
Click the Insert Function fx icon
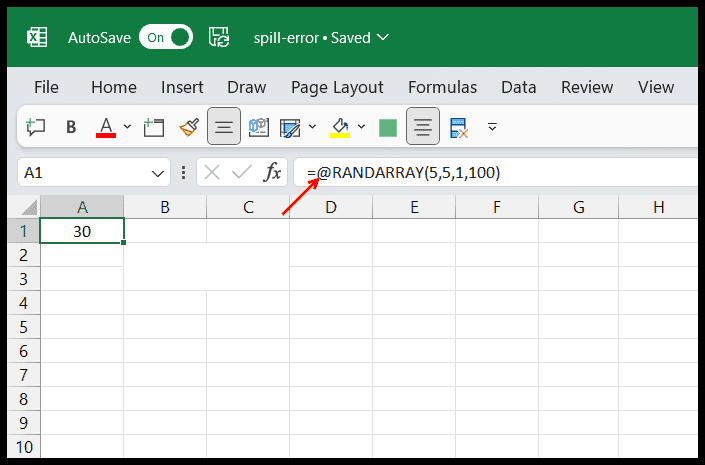click(x=272, y=172)
